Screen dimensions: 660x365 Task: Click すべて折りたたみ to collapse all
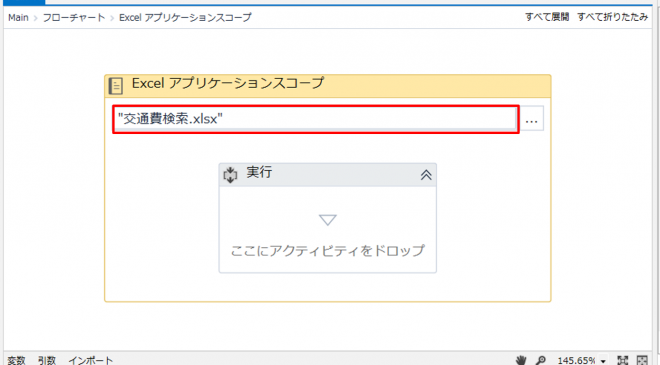click(612, 17)
